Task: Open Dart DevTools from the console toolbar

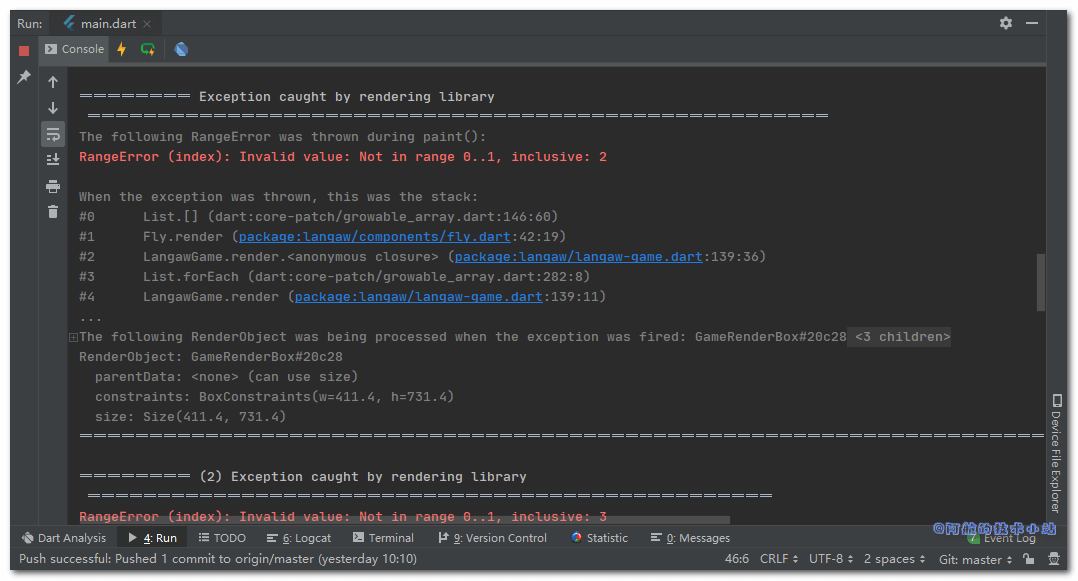Action: [181, 49]
